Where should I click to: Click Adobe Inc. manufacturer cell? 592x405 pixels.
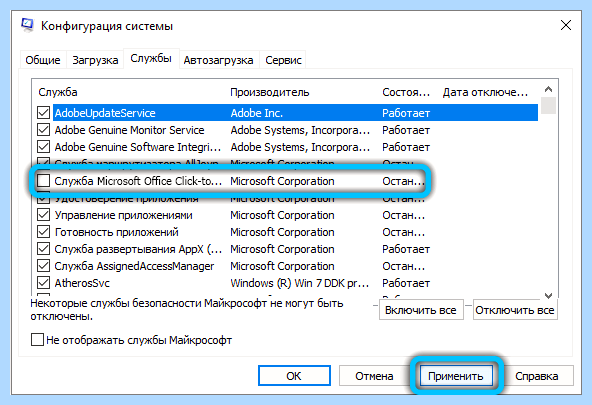[x=257, y=113]
